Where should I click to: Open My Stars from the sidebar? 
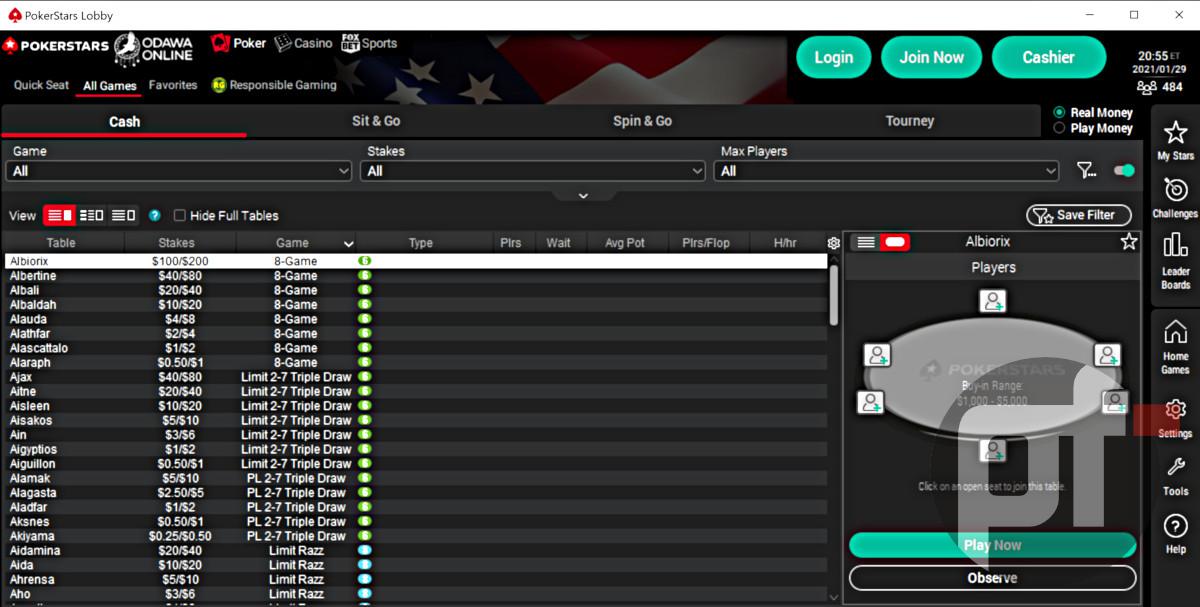[1175, 140]
